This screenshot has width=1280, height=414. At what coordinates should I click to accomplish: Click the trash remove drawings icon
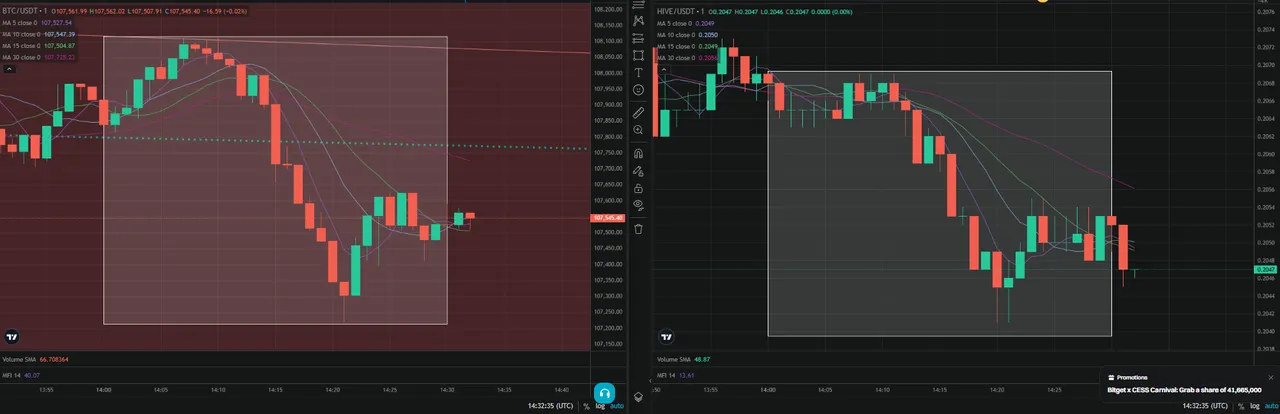click(x=638, y=229)
